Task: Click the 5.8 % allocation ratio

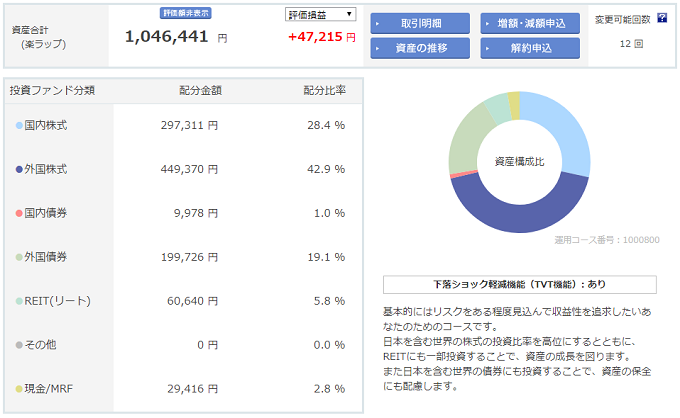Action: click(330, 301)
